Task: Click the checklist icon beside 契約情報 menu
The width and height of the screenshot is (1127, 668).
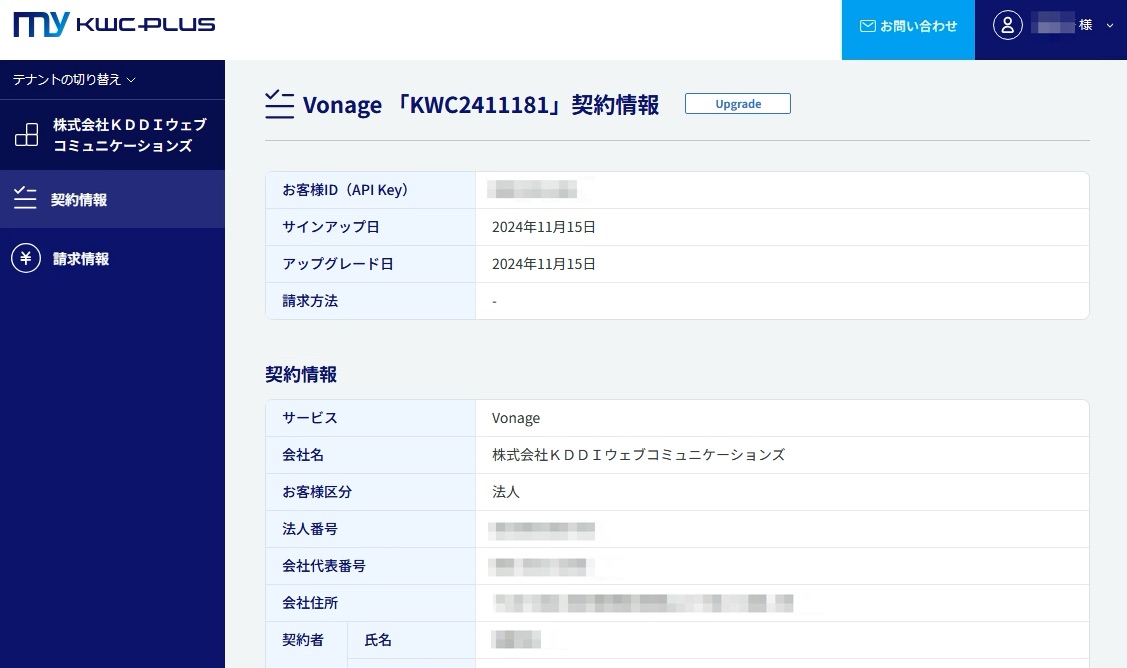Action: click(25, 198)
